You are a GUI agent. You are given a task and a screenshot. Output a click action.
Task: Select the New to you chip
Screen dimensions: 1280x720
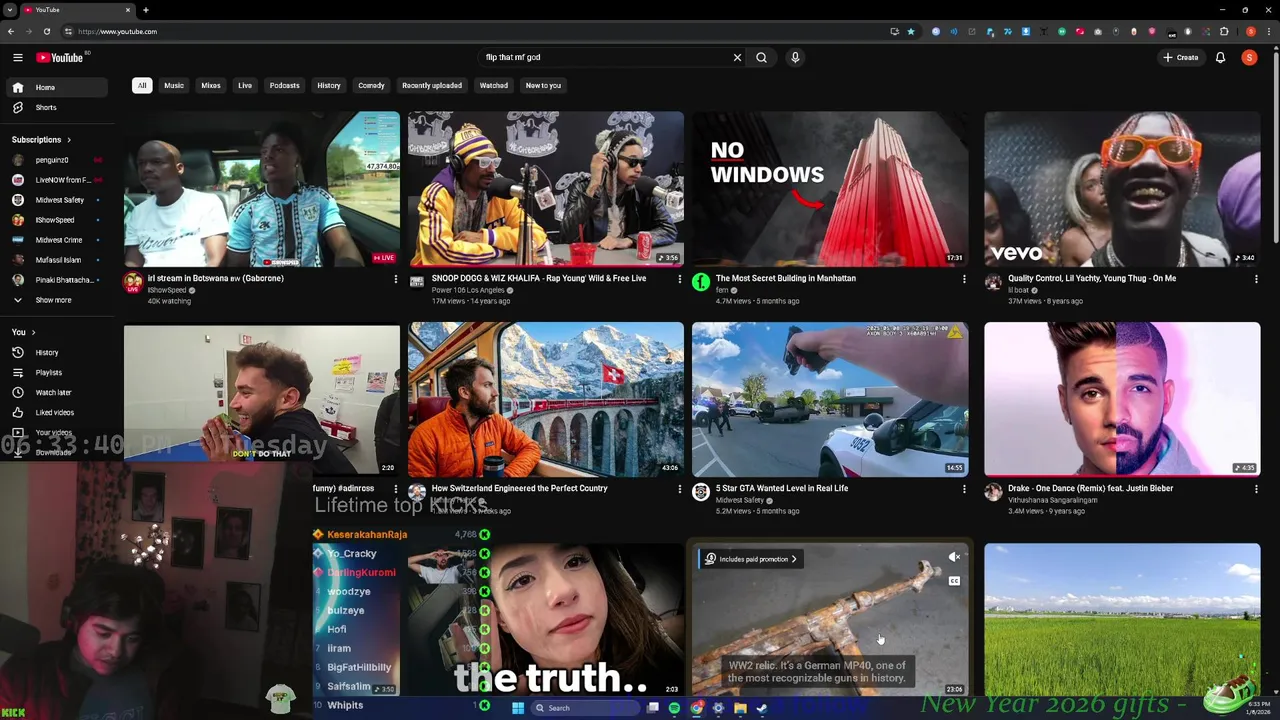[x=543, y=86]
